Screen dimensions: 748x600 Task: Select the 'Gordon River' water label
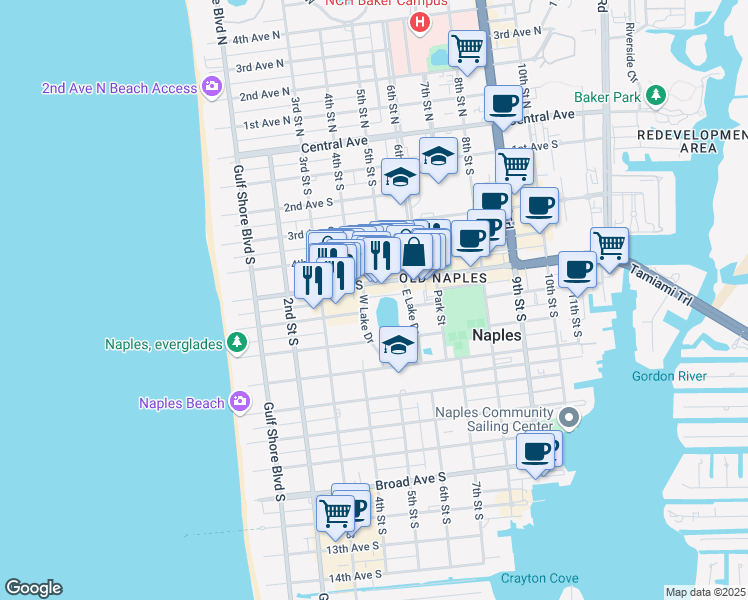(x=669, y=376)
